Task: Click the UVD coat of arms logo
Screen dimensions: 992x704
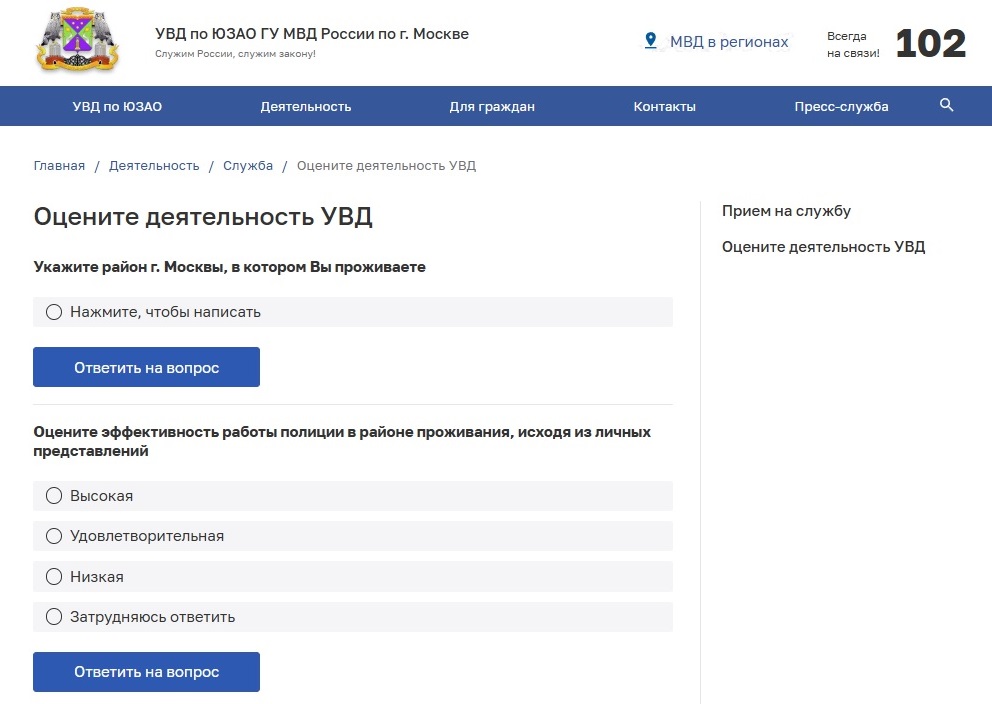Action: coord(77,43)
